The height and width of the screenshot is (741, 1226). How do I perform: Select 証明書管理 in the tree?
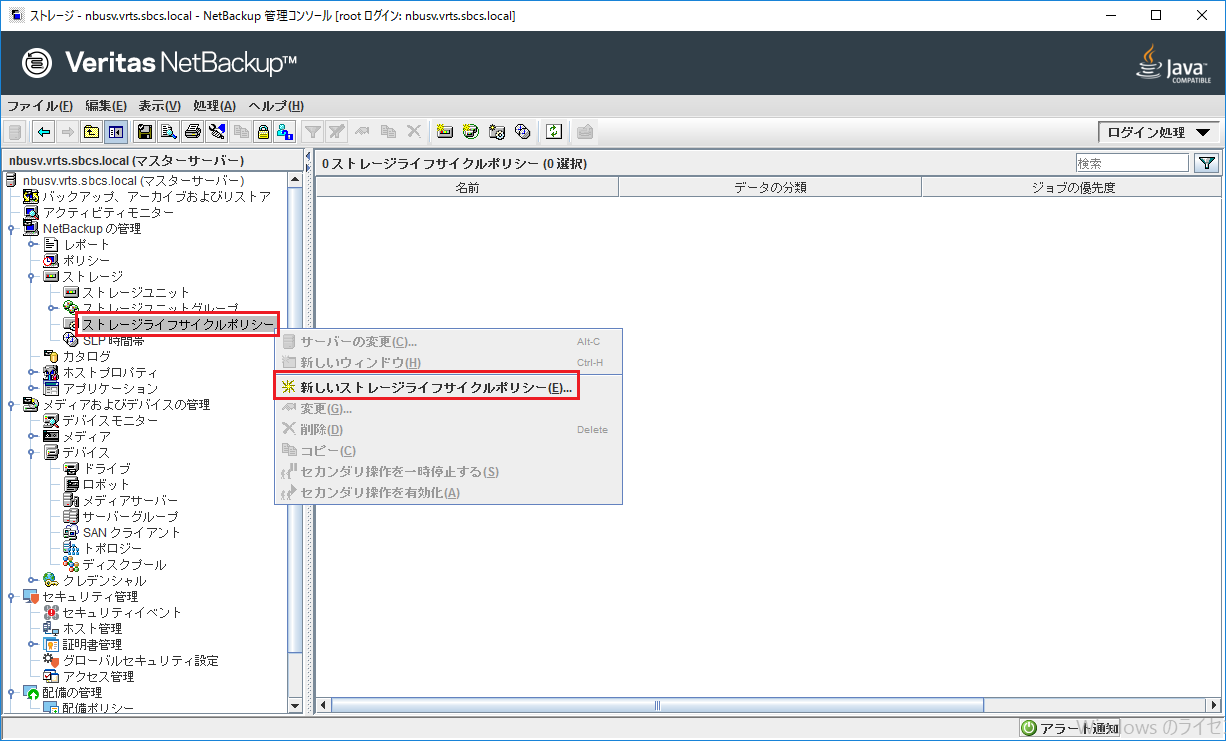point(92,645)
